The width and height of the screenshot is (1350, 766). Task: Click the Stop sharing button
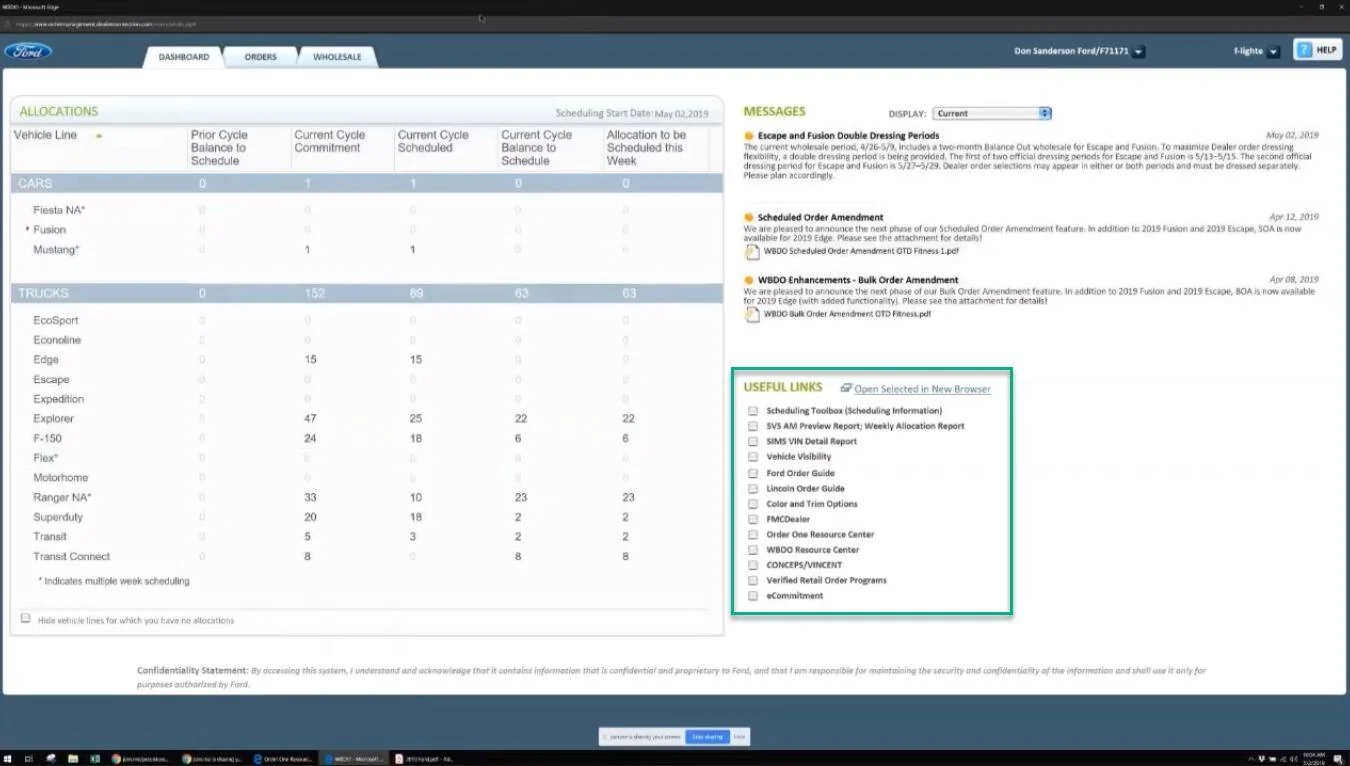click(x=707, y=737)
